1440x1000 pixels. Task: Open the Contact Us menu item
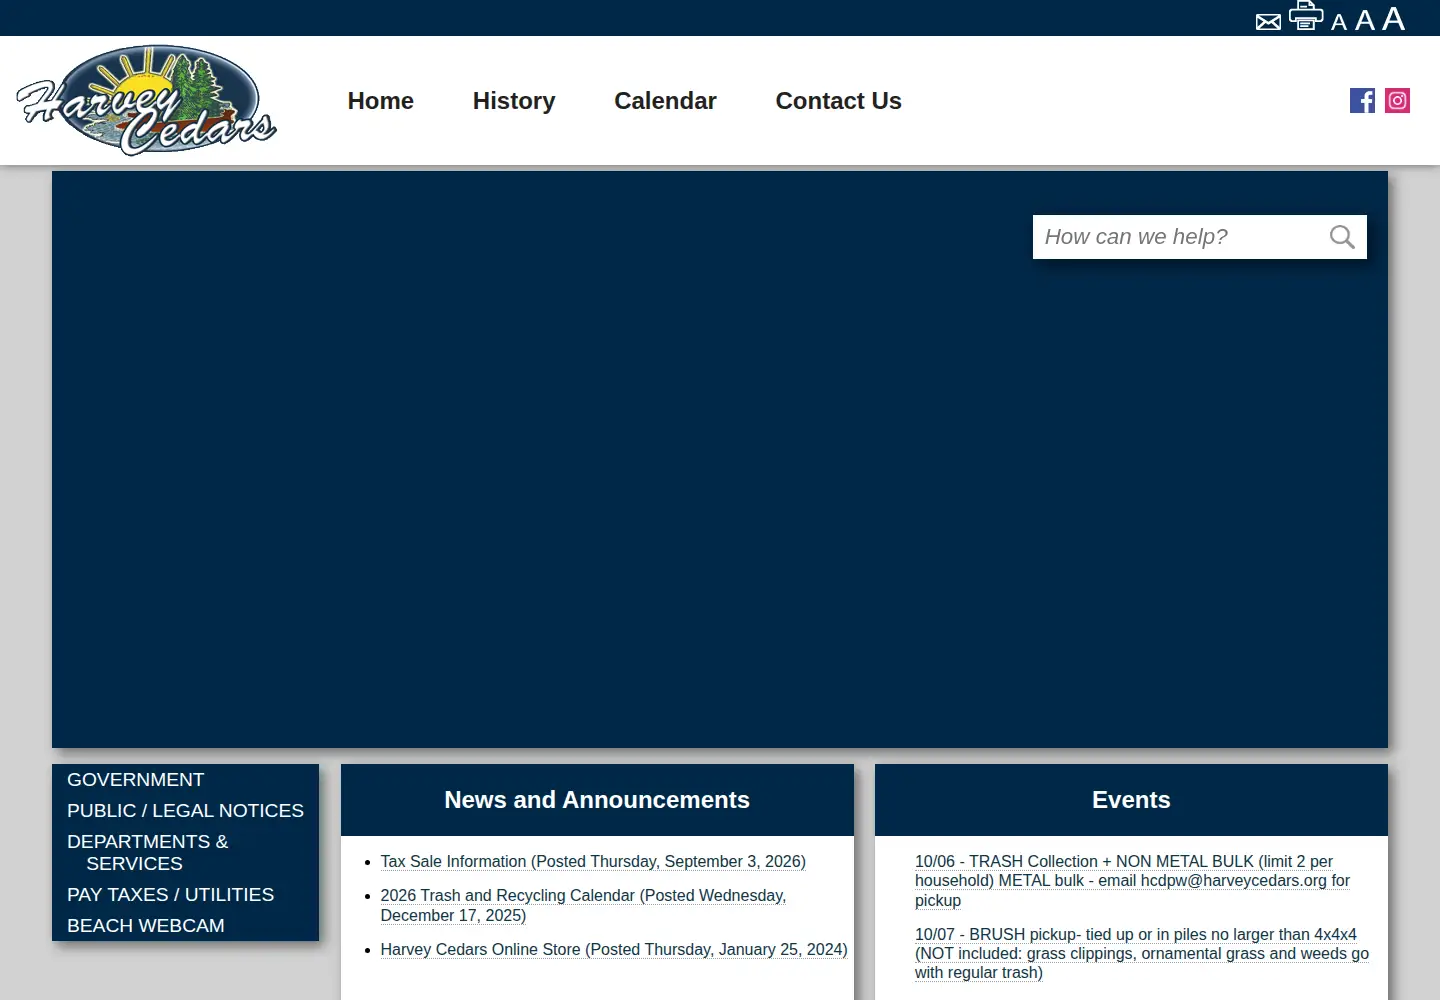[x=839, y=101]
